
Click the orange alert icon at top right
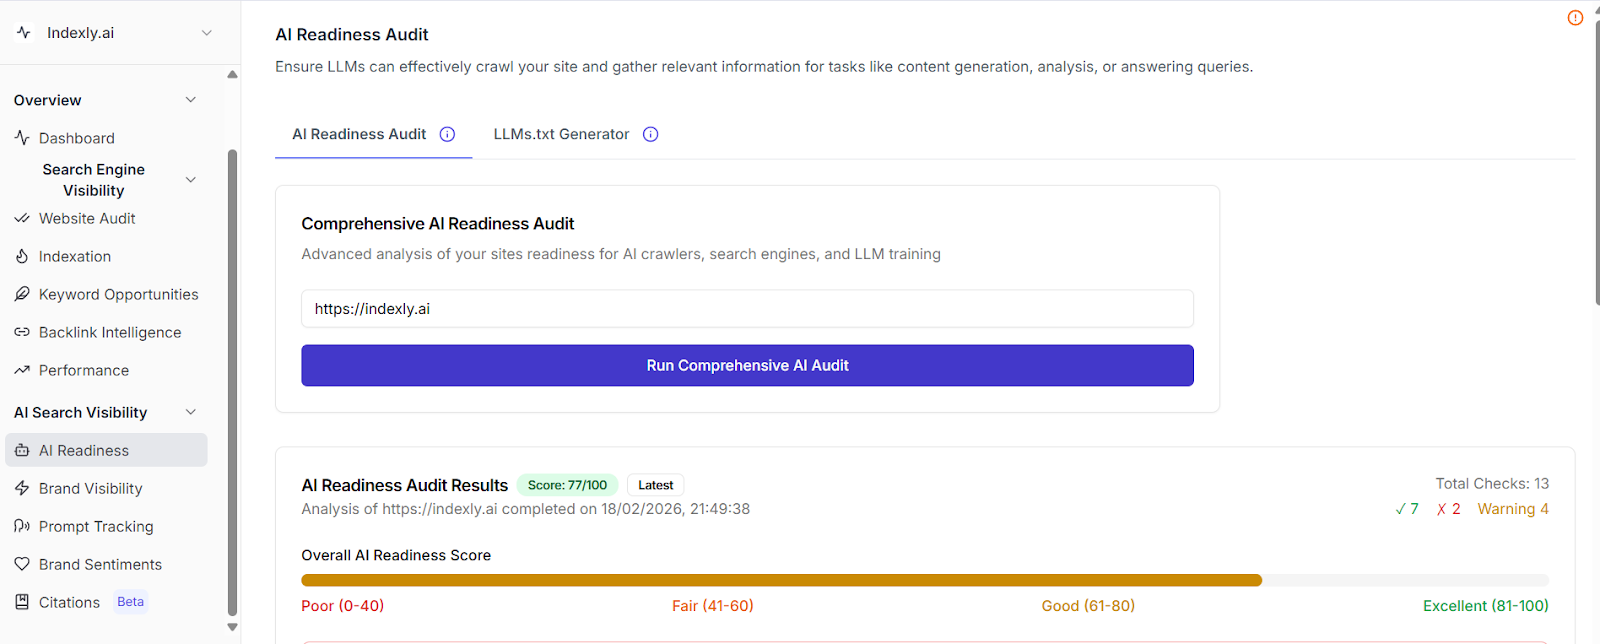click(1575, 18)
